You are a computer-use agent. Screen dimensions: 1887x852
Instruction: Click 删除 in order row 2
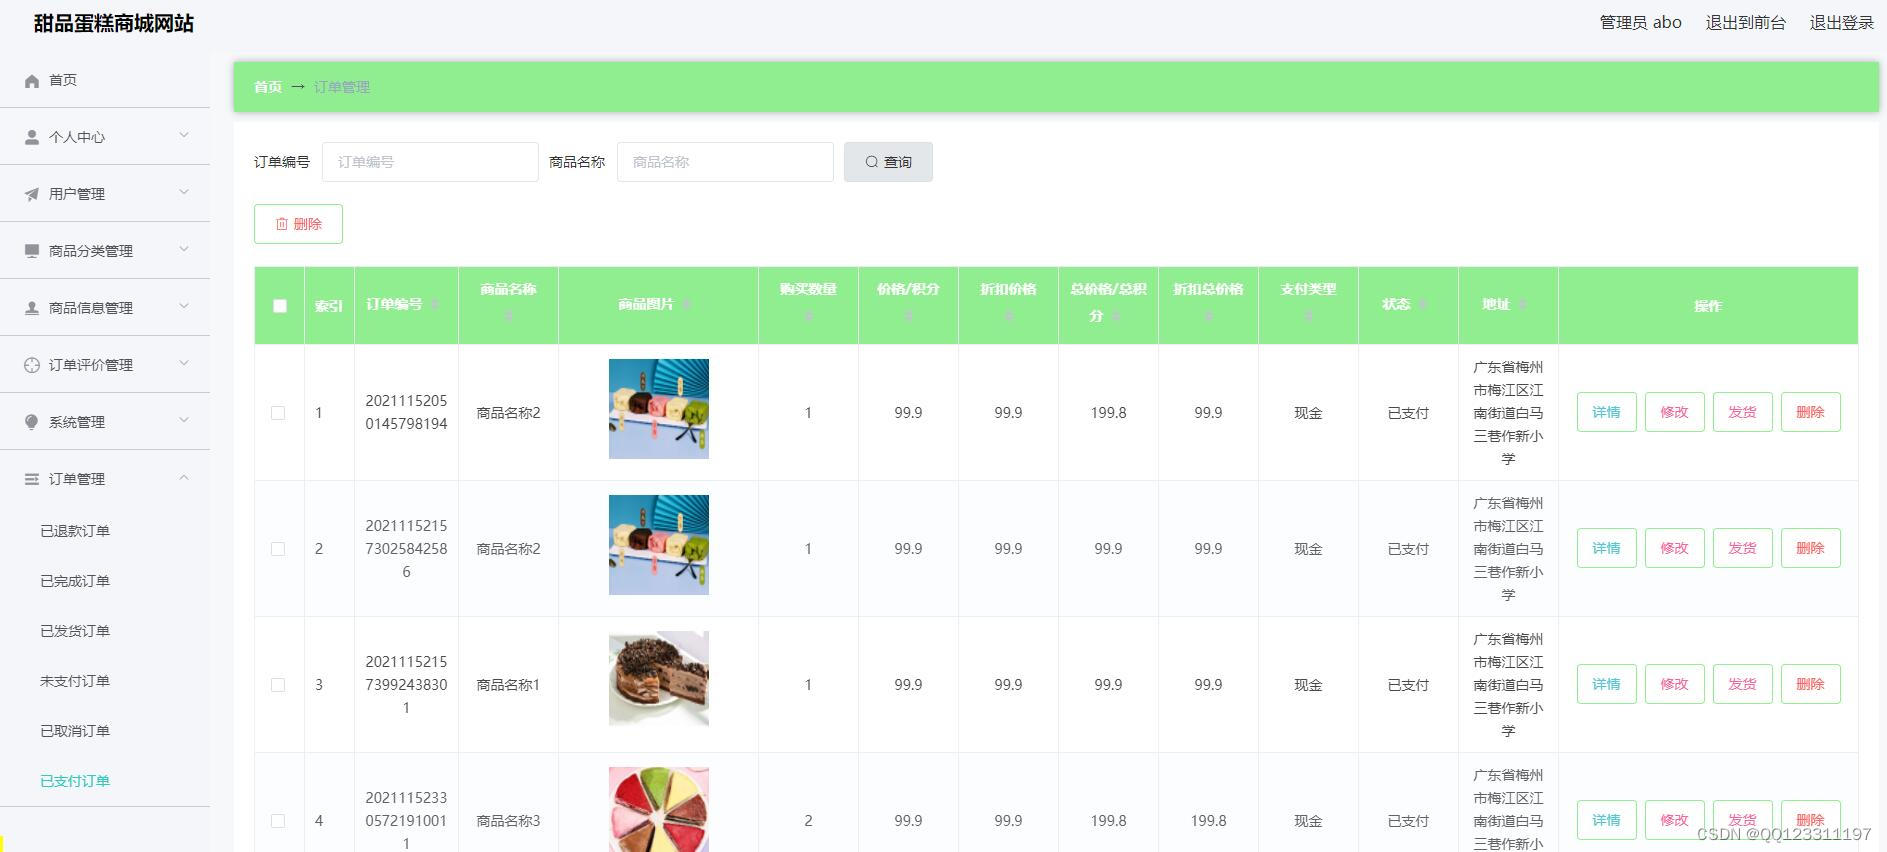(x=1810, y=548)
